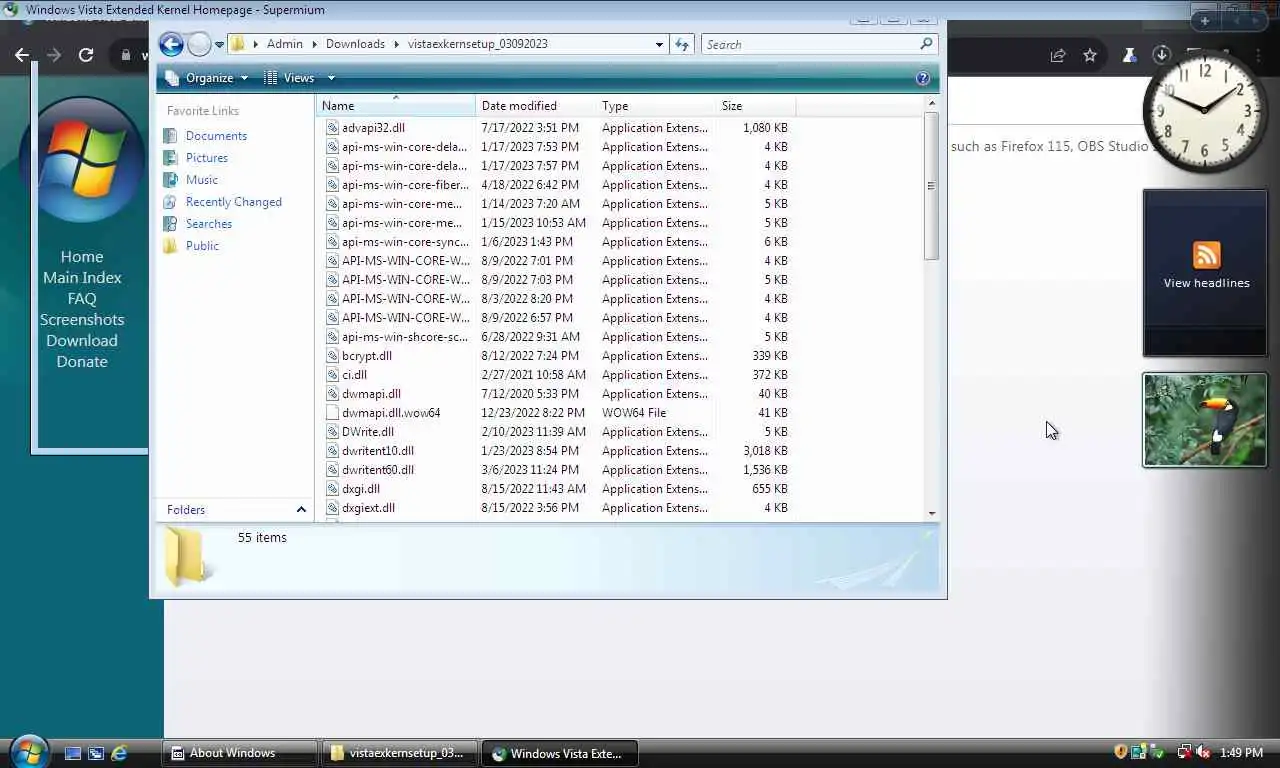
Task: Open the recent pages dropdown arrow
Action: 219,45
